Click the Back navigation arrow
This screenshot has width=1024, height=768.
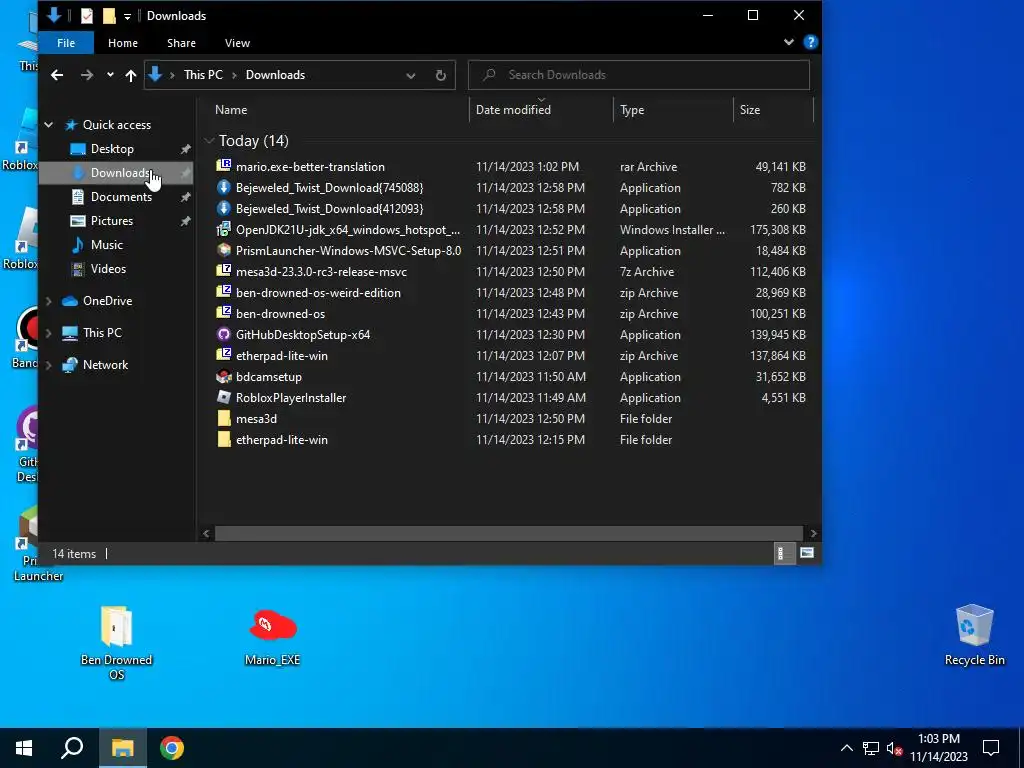pyautogui.click(x=57, y=75)
